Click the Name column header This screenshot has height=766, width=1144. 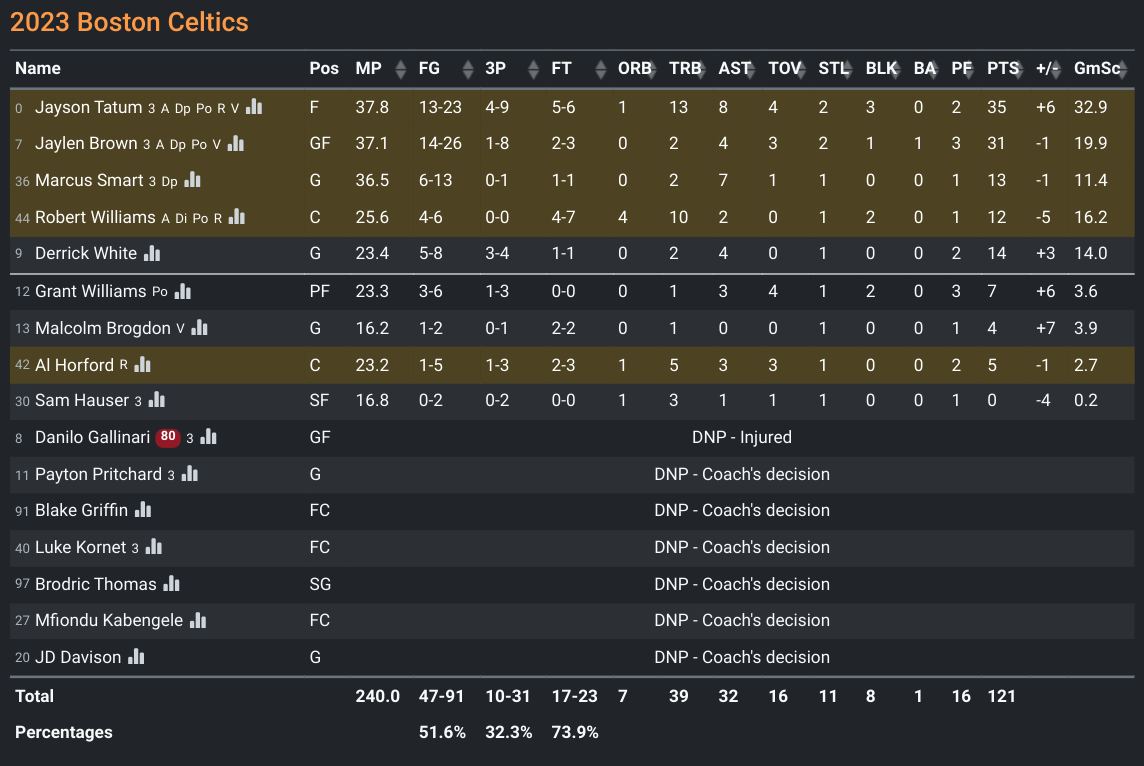[38, 69]
